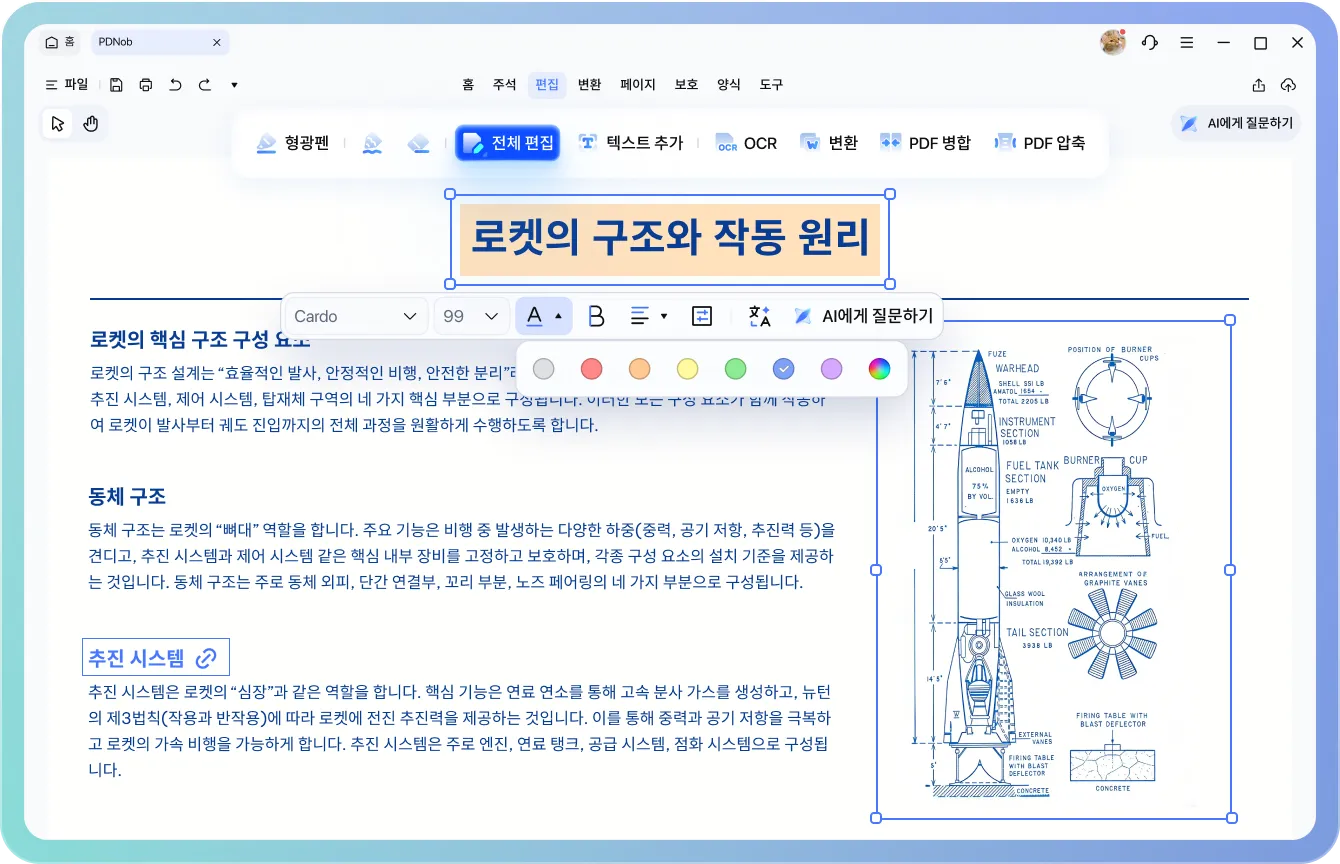Pick the checked blue color swatch
The image size is (1340, 864).
[x=783, y=369]
